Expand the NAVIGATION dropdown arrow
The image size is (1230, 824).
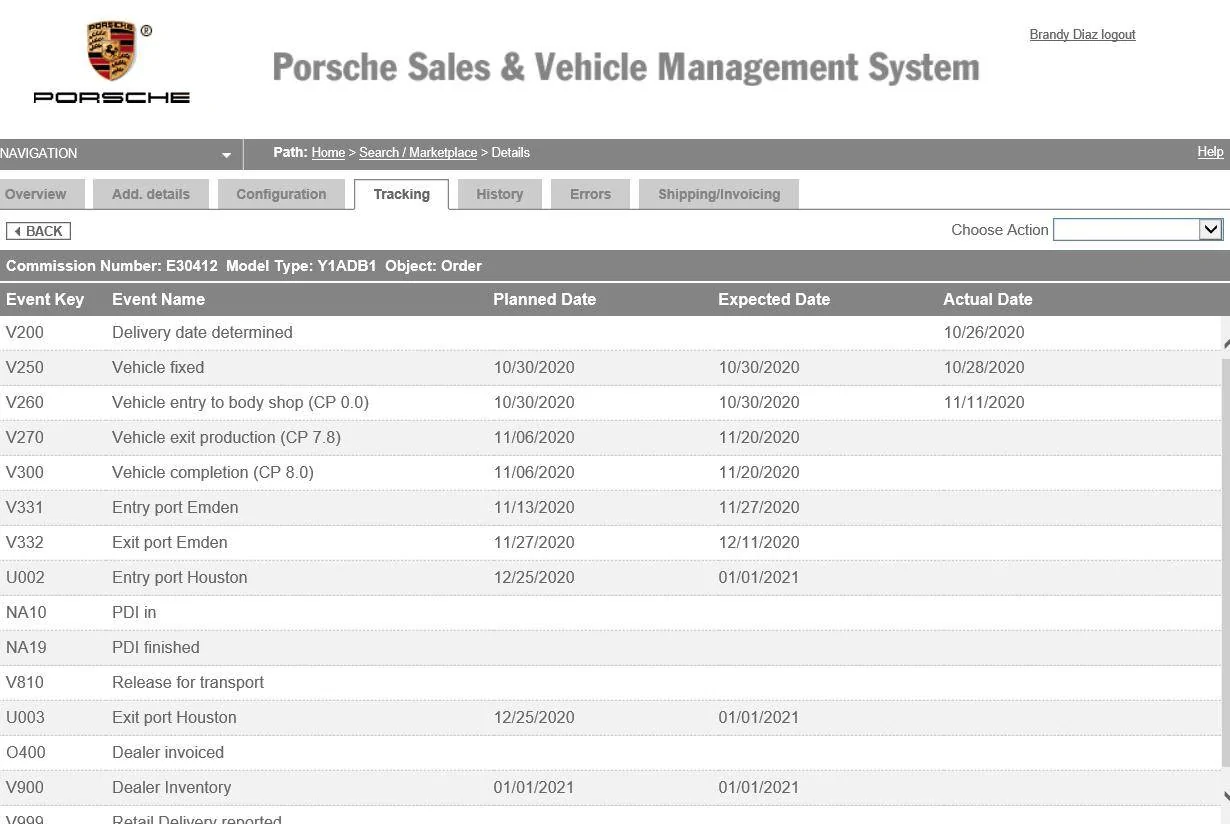click(226, 155)
